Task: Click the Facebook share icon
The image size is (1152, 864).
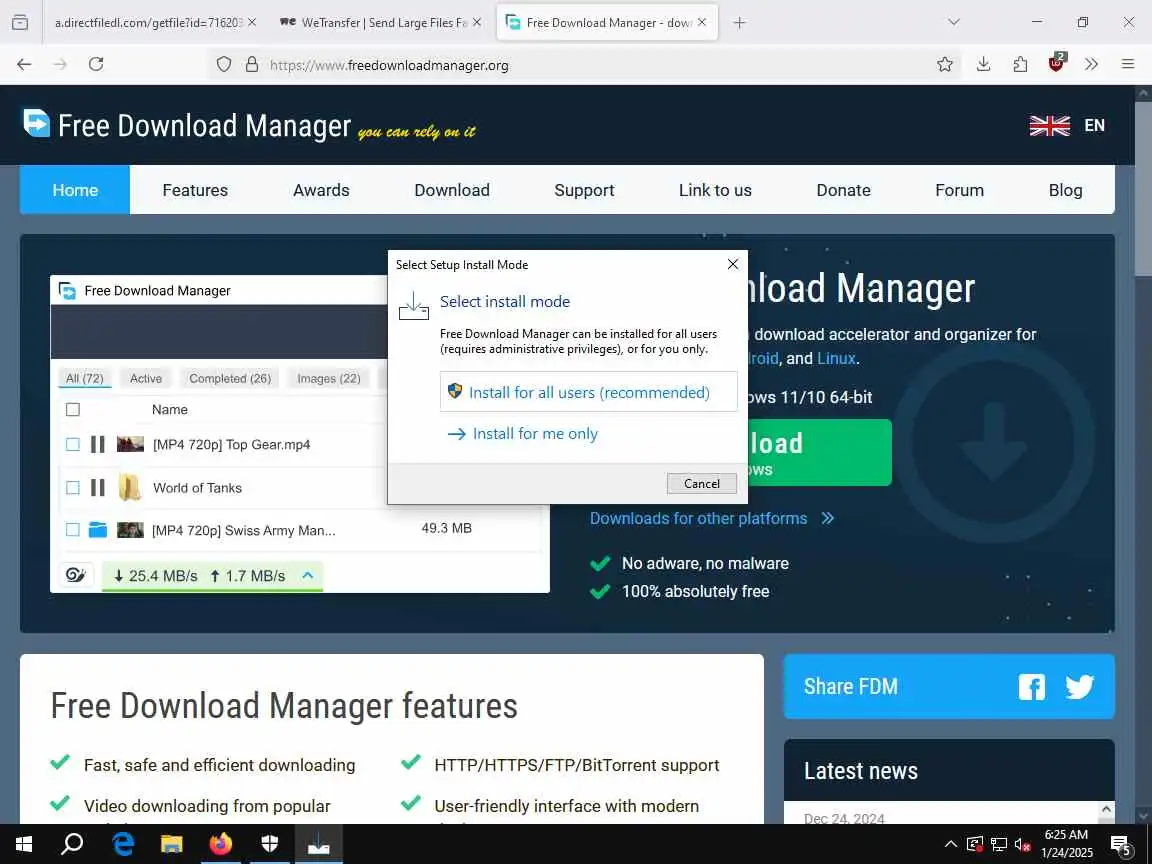Action: pos(1032,687)
